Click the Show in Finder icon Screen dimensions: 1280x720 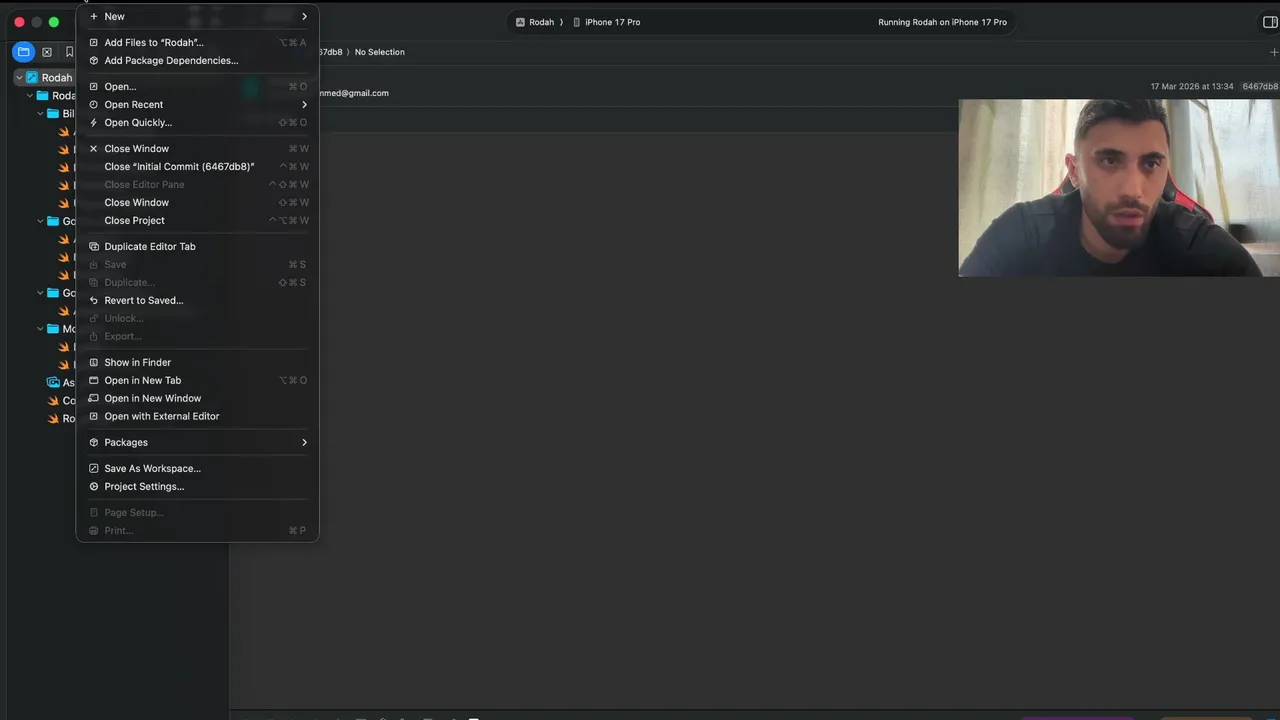click(94, 362)
